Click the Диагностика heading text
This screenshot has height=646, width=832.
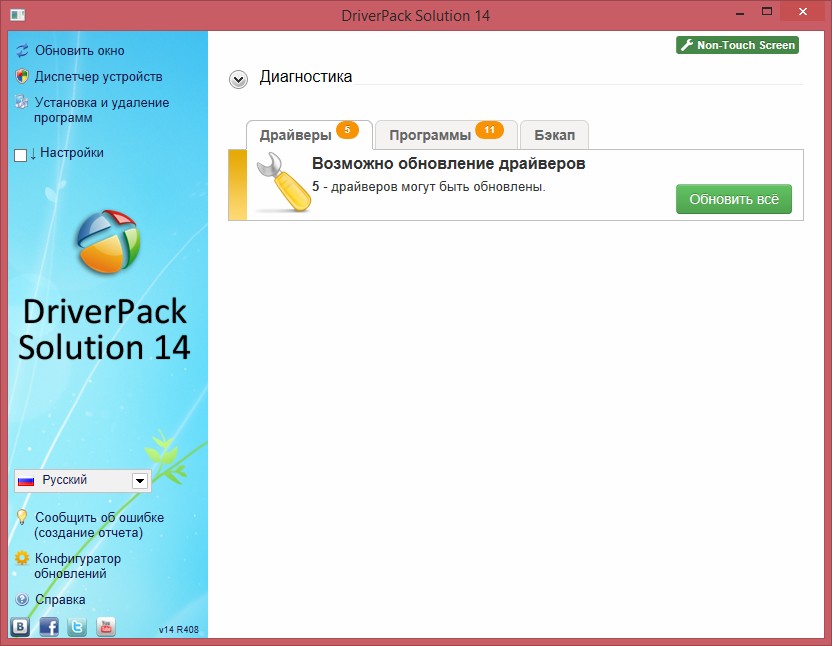click(x=306, y=76)
